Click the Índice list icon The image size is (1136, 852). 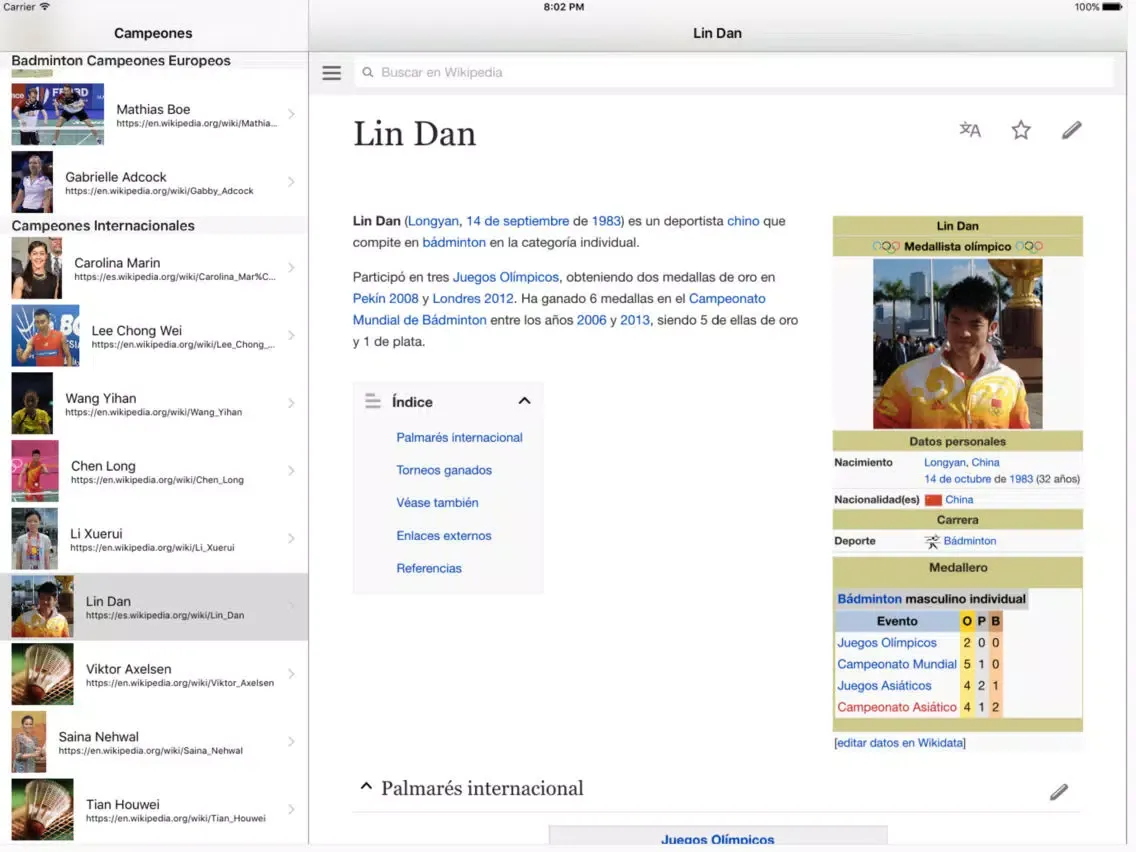click(372, 401)
